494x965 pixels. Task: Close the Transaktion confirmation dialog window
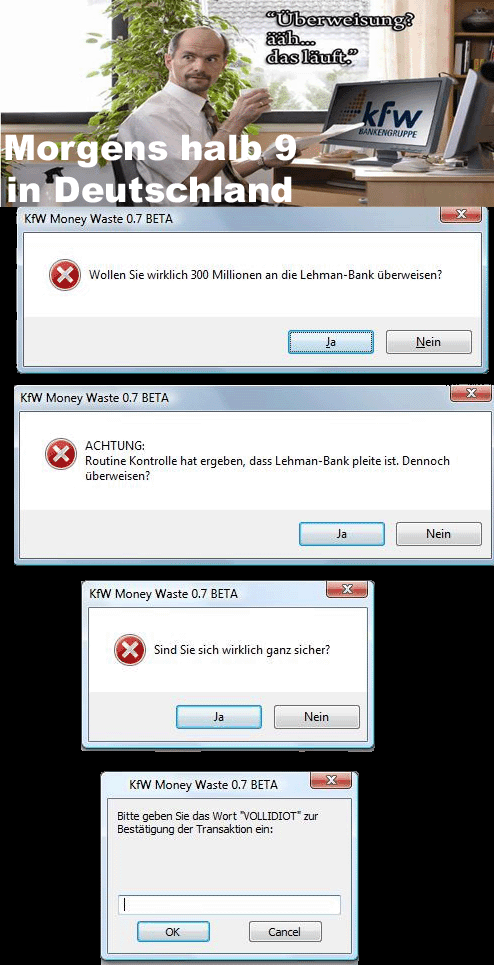point(331,780)
